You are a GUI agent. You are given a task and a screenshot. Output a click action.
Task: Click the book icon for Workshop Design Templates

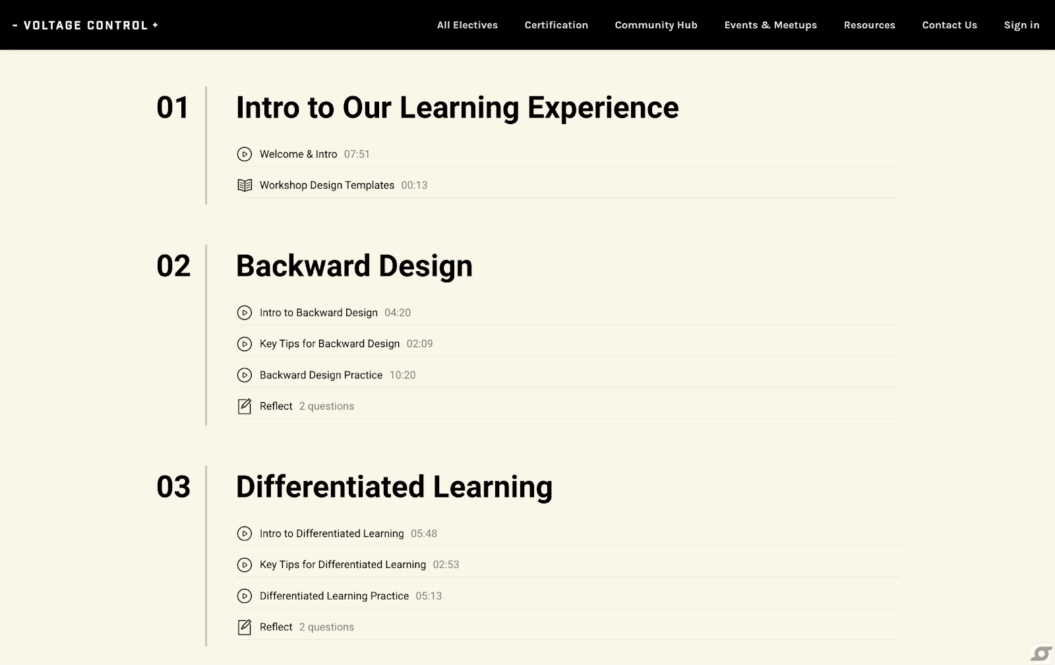click(245, 185)
